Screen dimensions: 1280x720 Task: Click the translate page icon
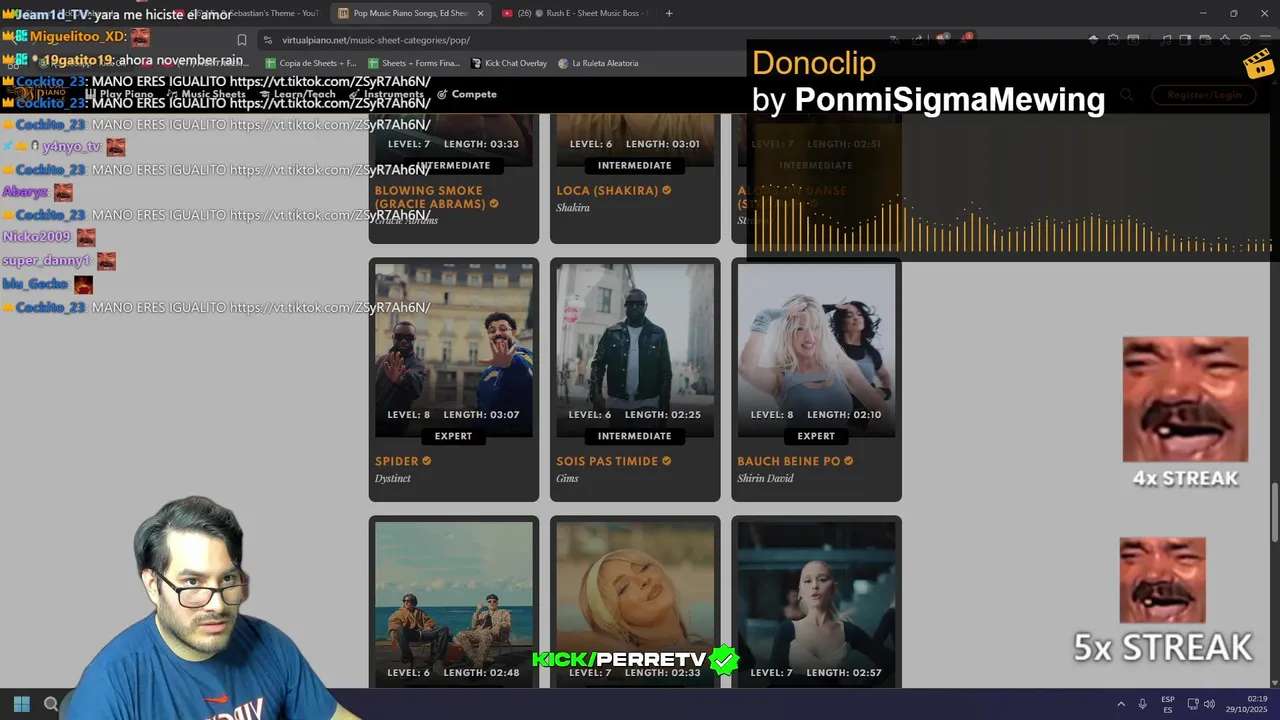pyautogui.click(x=894, y=40)
